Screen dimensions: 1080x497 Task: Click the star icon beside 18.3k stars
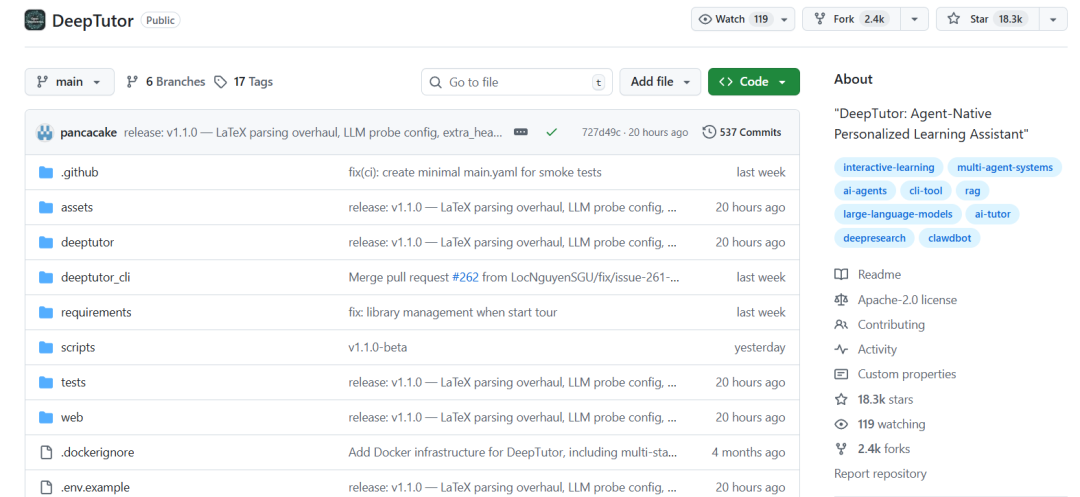coord(841,399)
